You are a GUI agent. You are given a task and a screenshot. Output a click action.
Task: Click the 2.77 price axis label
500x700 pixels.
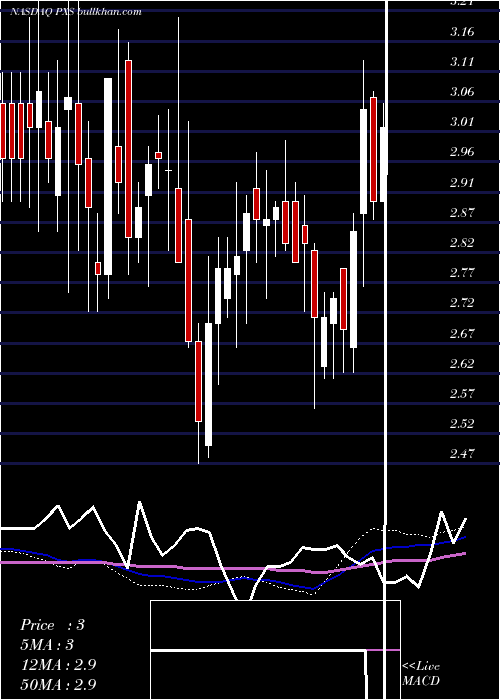click(462, 273)
